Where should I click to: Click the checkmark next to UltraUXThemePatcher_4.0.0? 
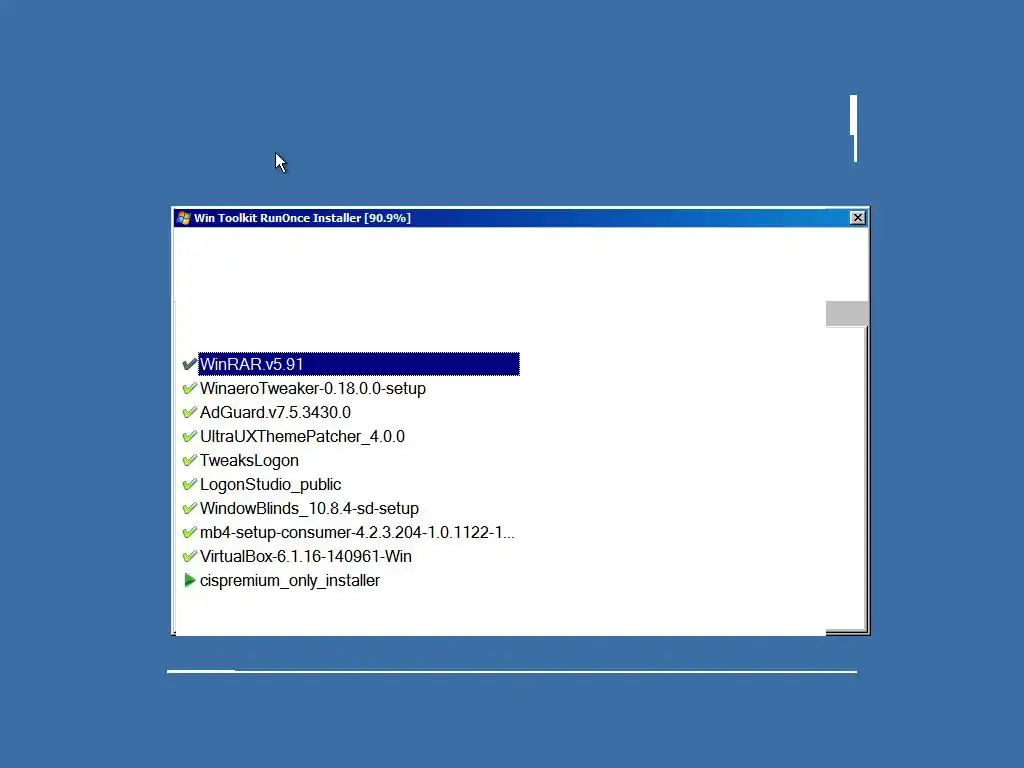click(189, 436)
